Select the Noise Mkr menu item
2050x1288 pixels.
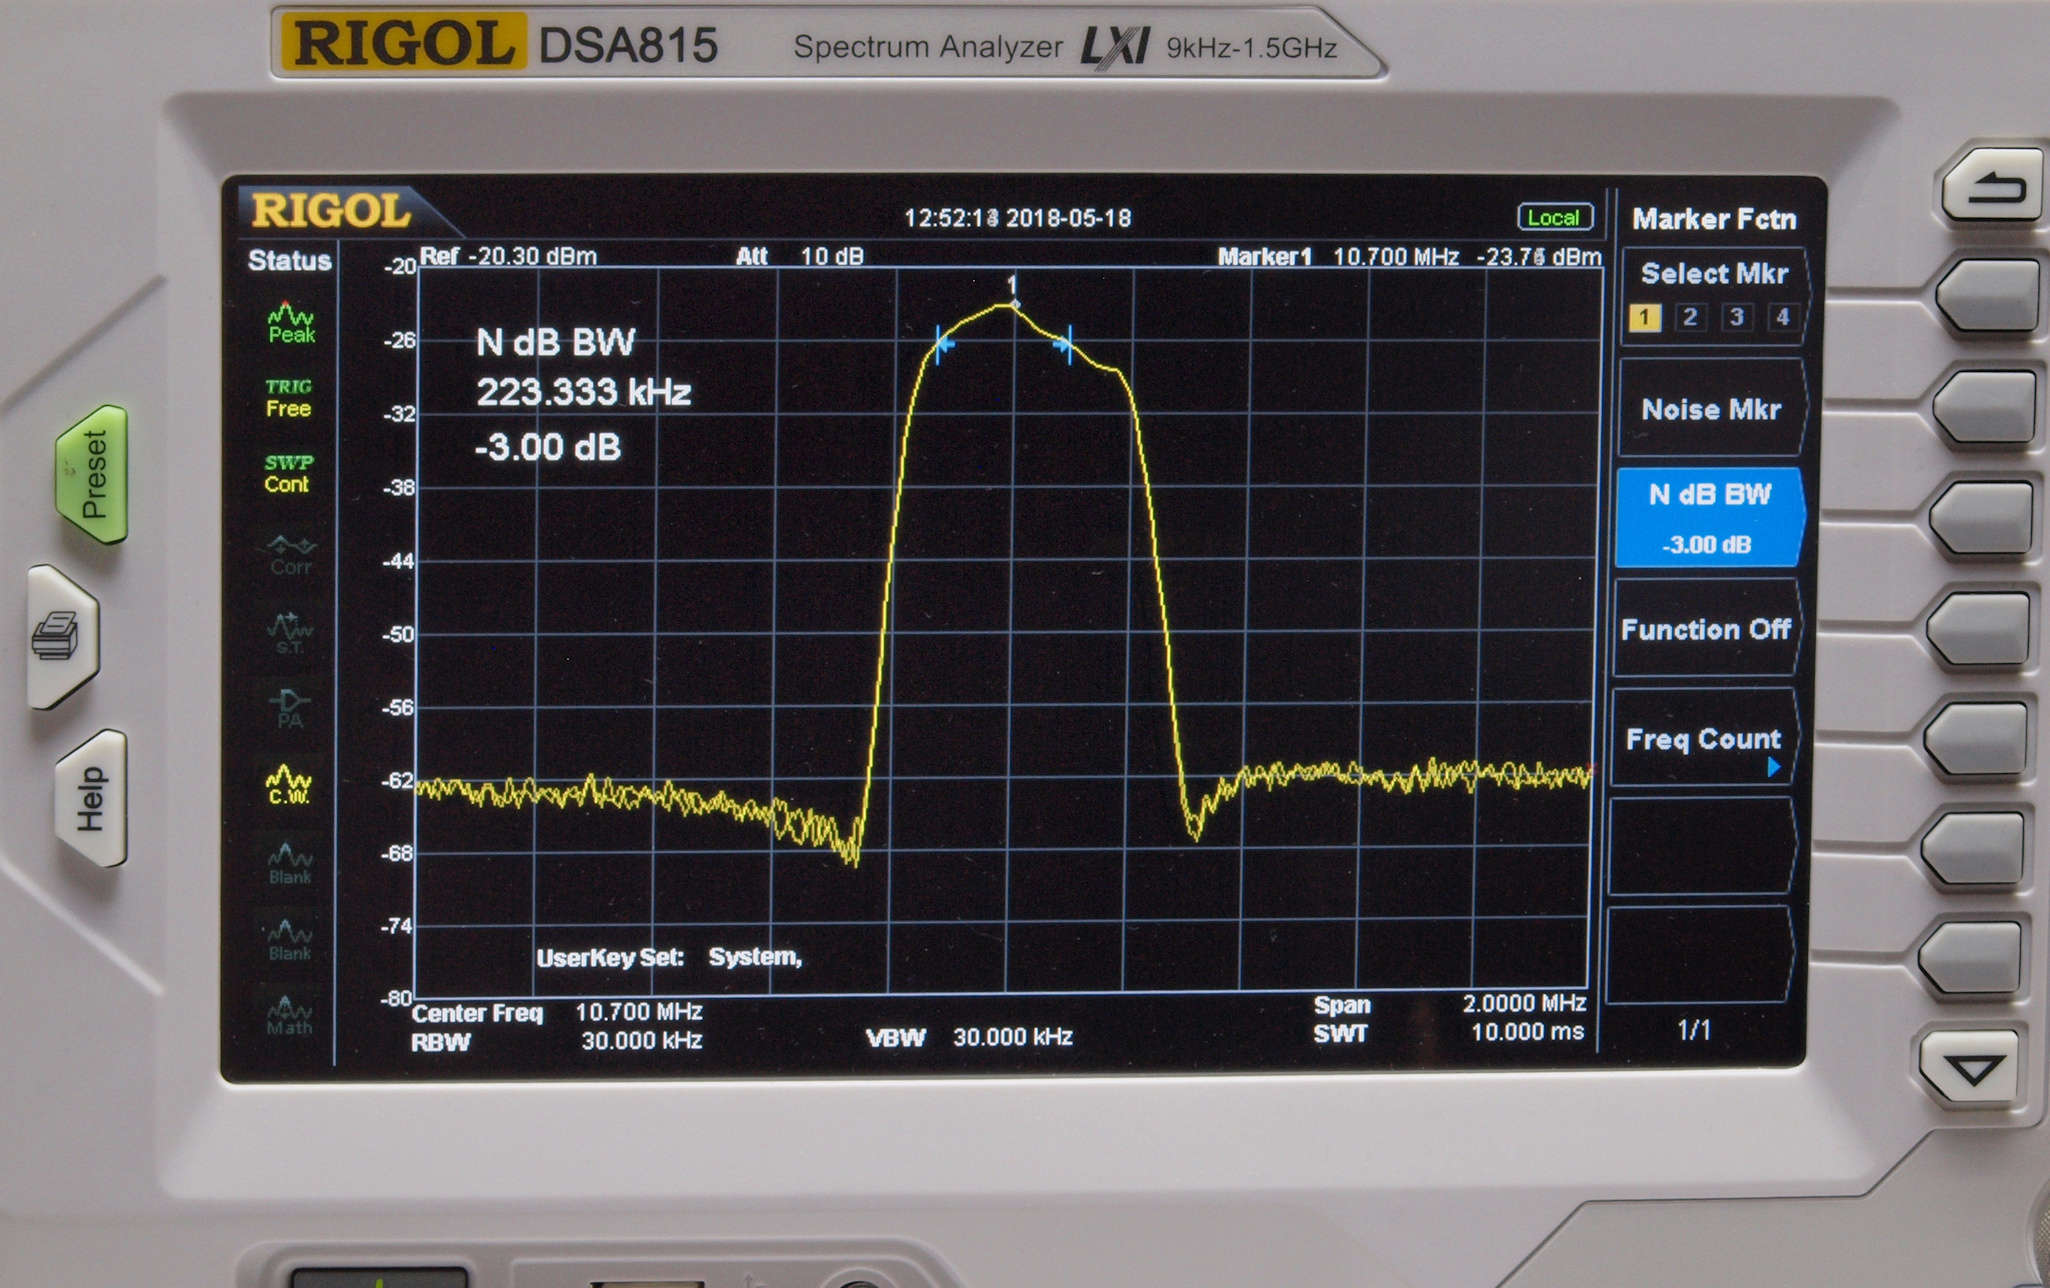(x=1711, y=409)
